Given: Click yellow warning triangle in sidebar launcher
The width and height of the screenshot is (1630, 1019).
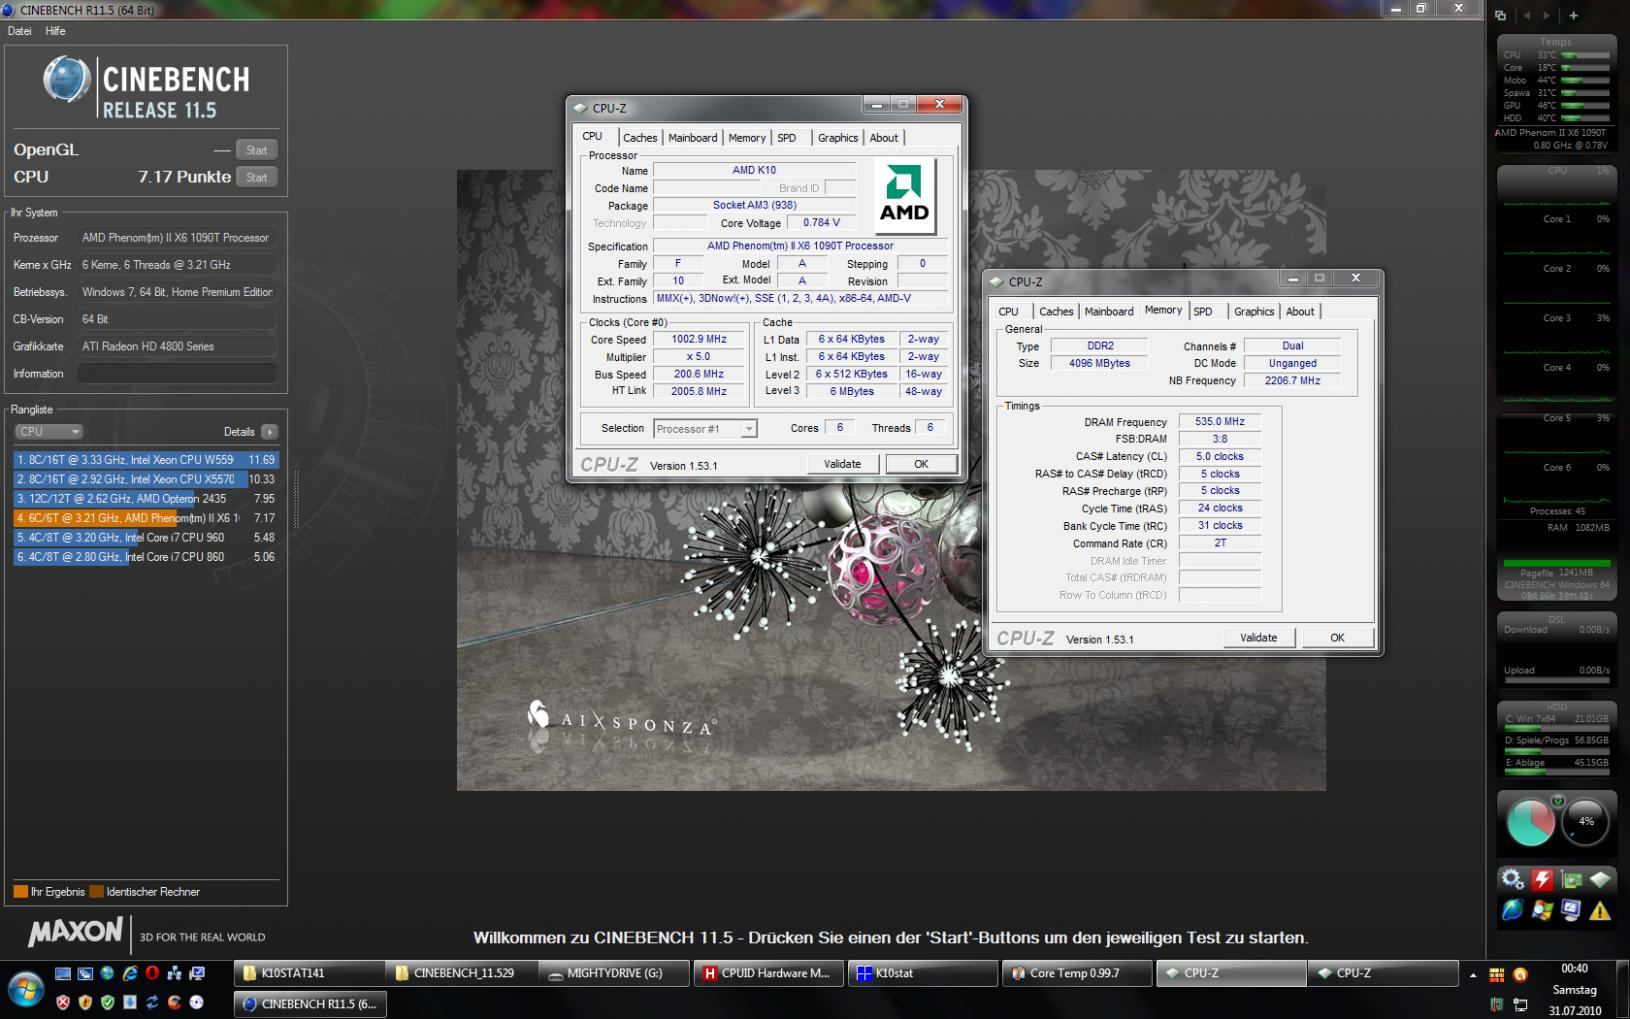Looking at the screenshot, I should [x=1600, y=910].
